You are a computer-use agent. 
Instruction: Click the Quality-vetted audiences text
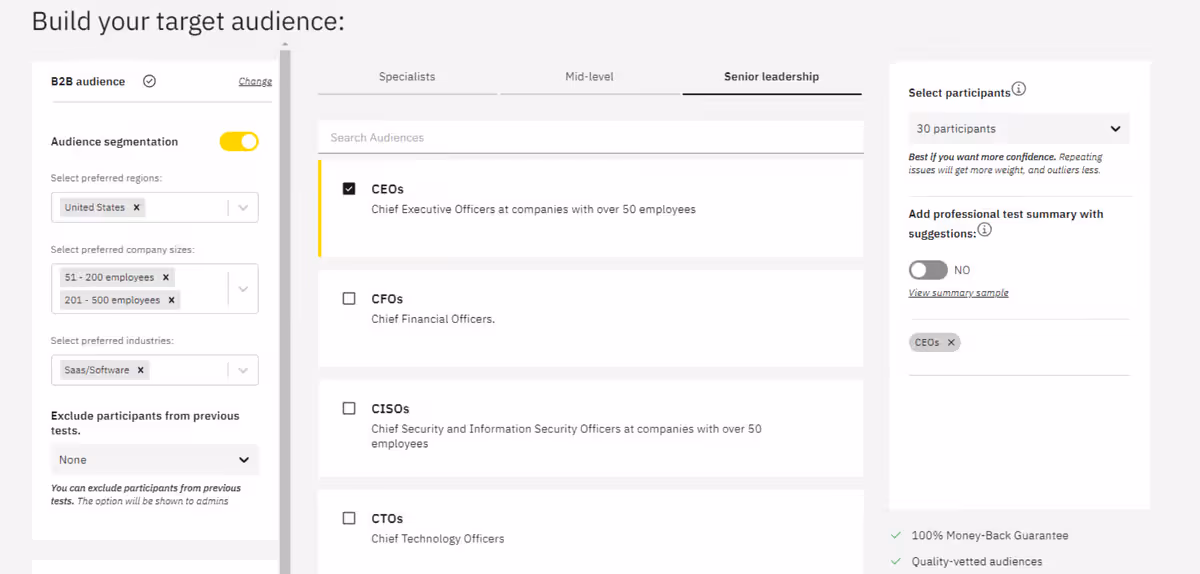(976, 562)
